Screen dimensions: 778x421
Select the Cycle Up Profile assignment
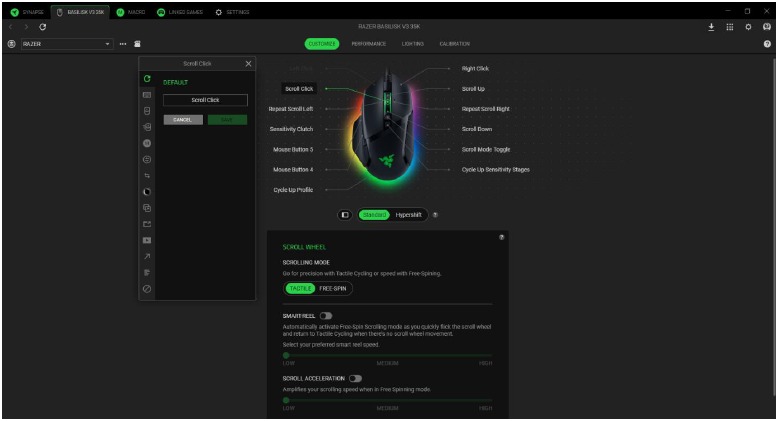click(293, 190)
